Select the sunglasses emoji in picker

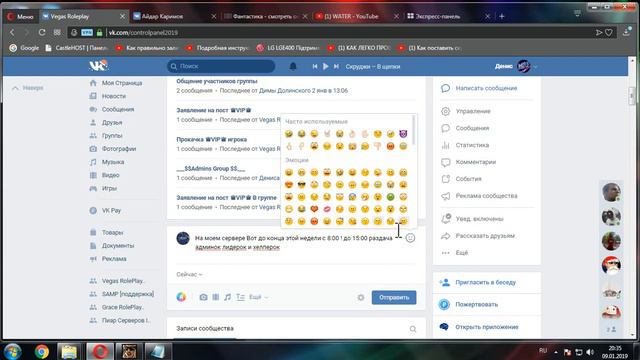coord(301,184)
